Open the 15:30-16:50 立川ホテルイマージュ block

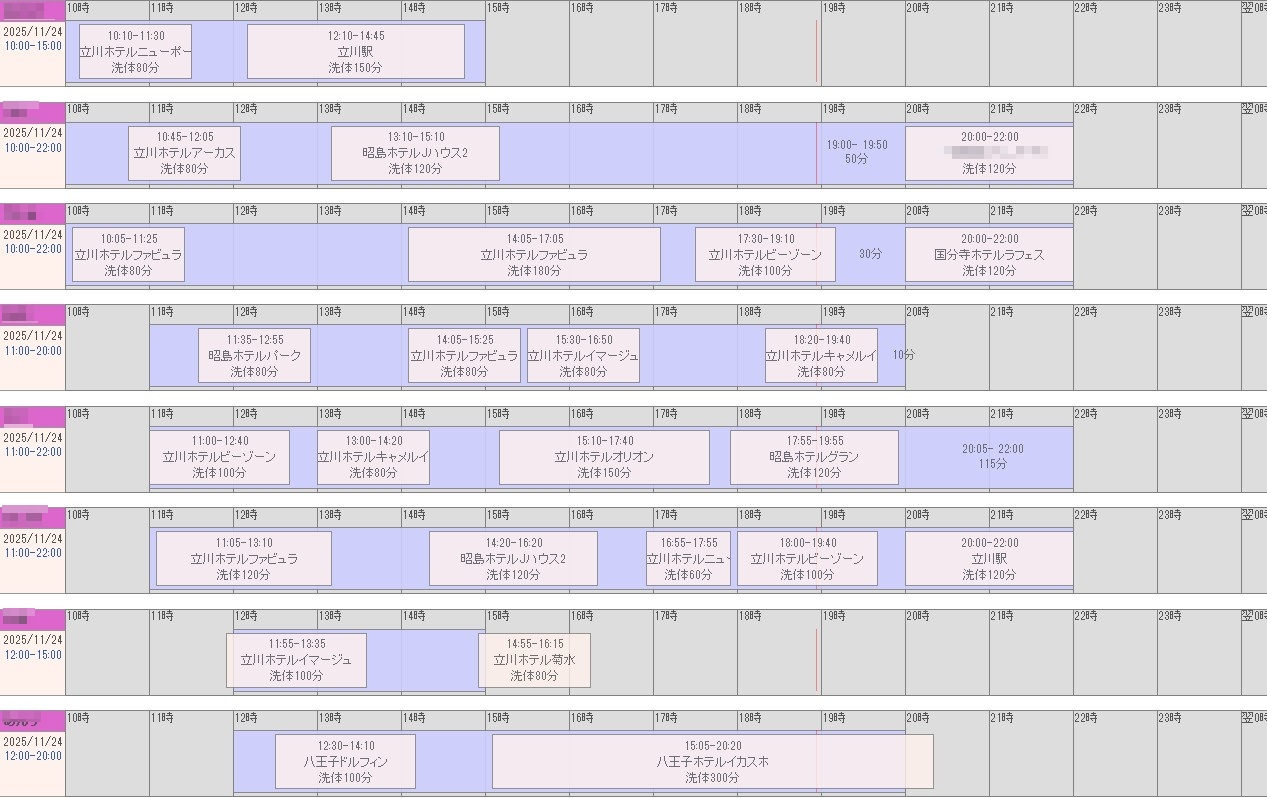pos(583,356)
